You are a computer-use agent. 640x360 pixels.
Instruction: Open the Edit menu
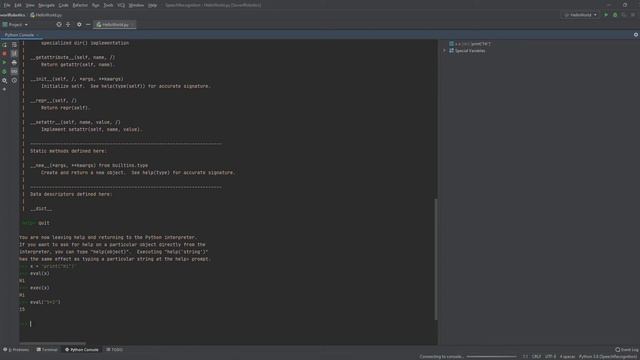coord(18,5)
